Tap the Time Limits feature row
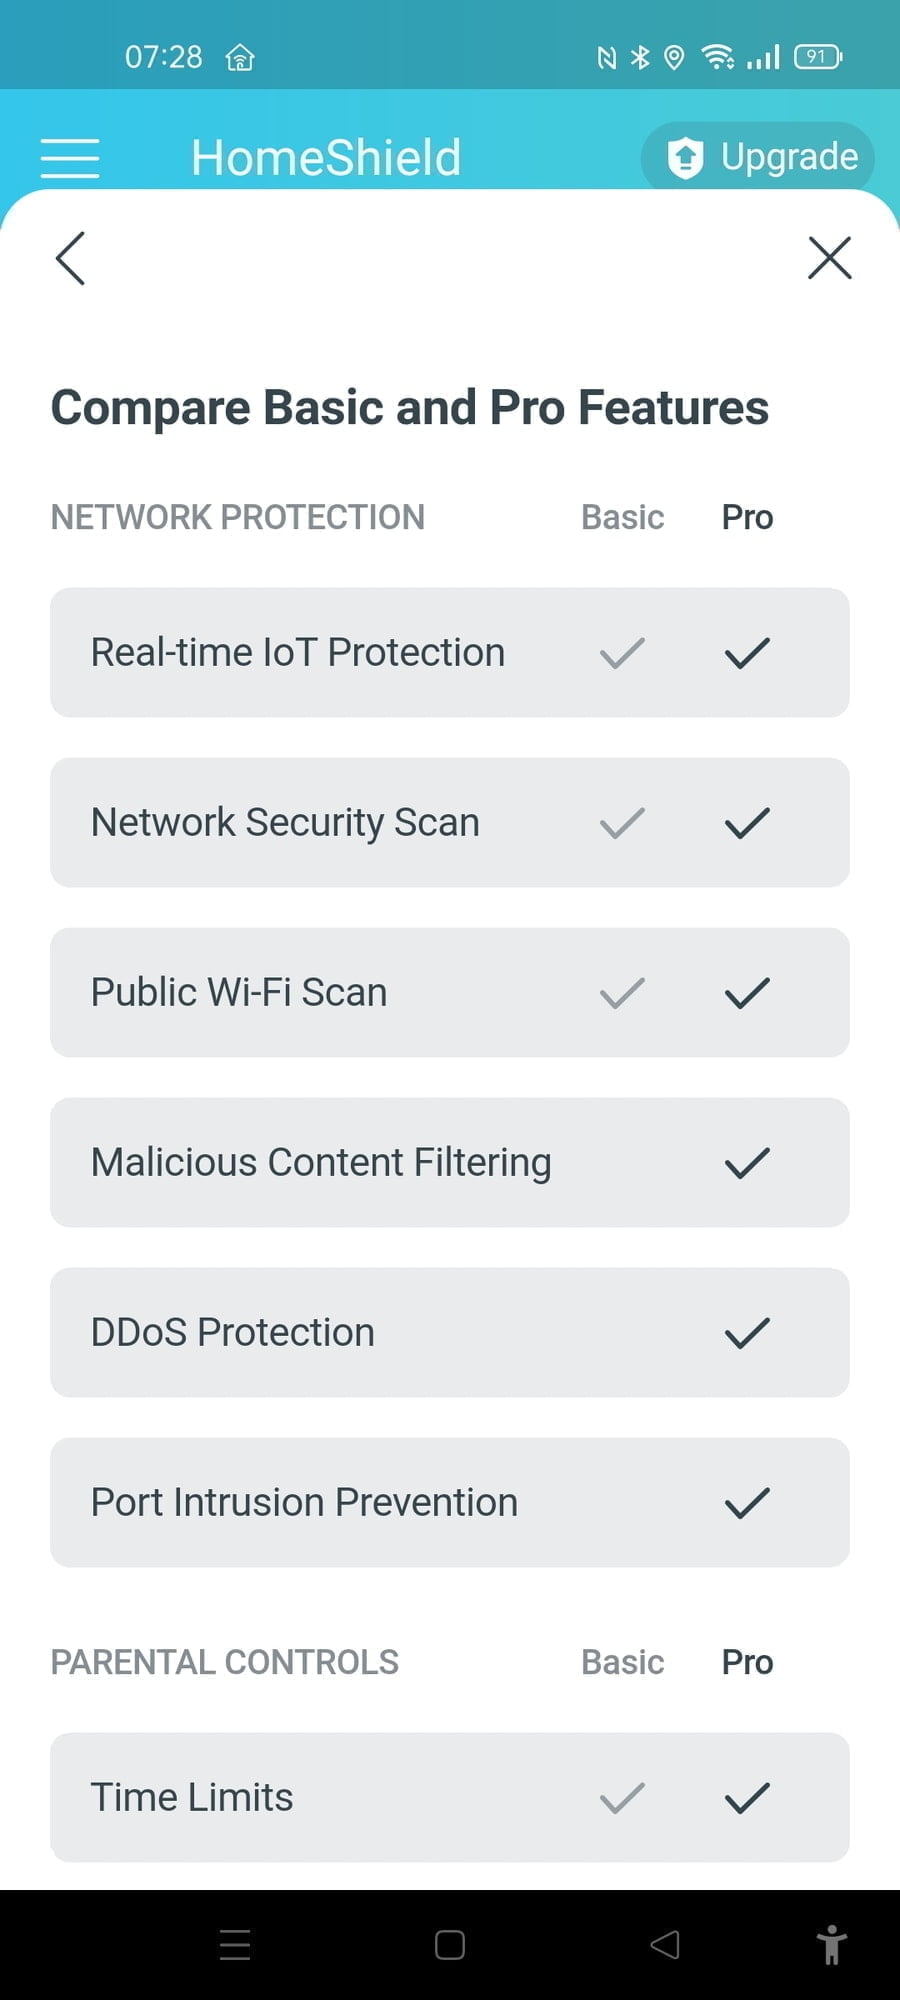The image size is (900, 2000). pyautogui.click(x=450, y=1797)
